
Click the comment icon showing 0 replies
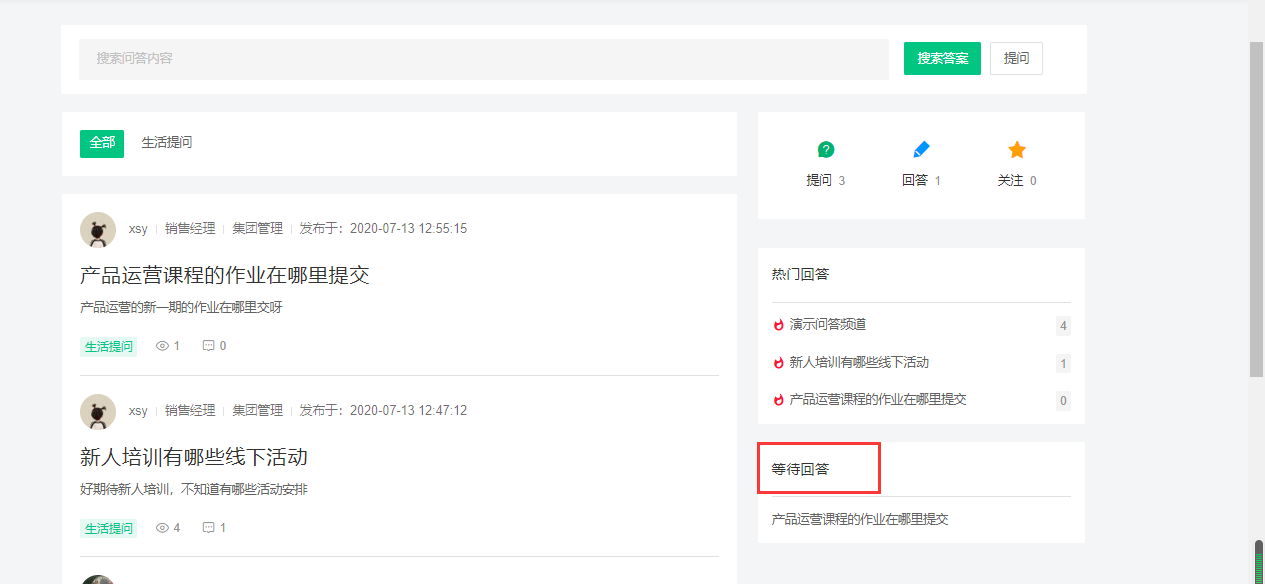click(209, 346)
